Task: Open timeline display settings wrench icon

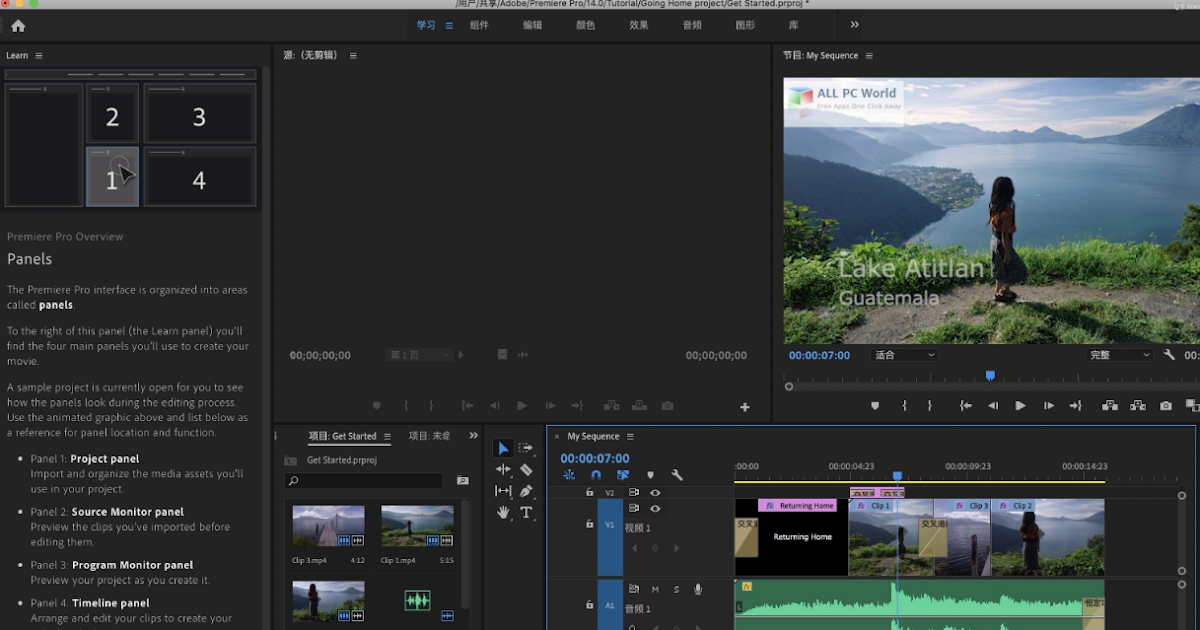Action: 676,475
